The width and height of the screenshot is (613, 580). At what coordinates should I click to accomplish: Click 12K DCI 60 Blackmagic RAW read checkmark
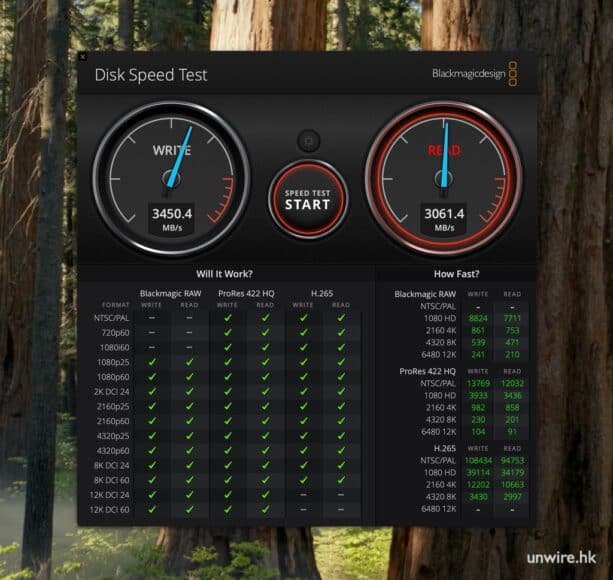(x=190, y=509)
